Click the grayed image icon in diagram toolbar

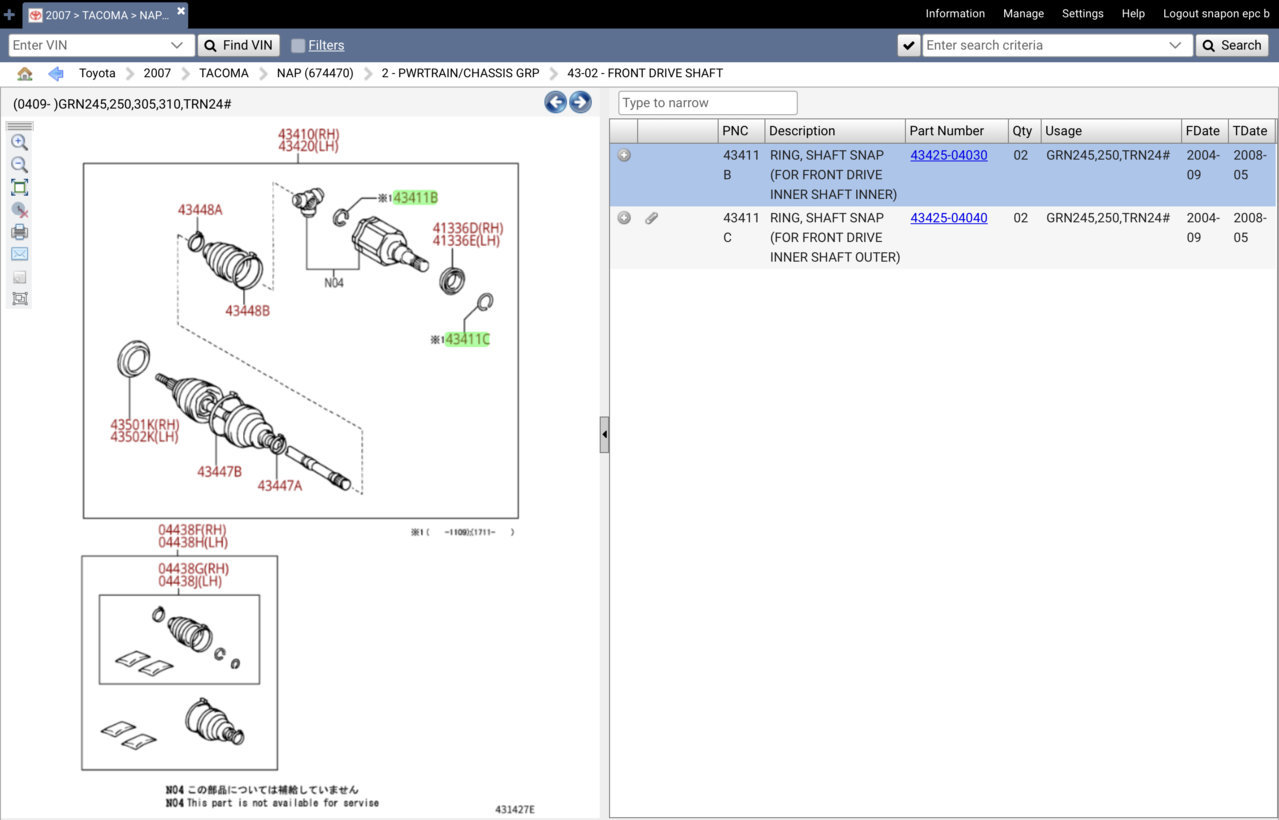(x=19, y=277)
